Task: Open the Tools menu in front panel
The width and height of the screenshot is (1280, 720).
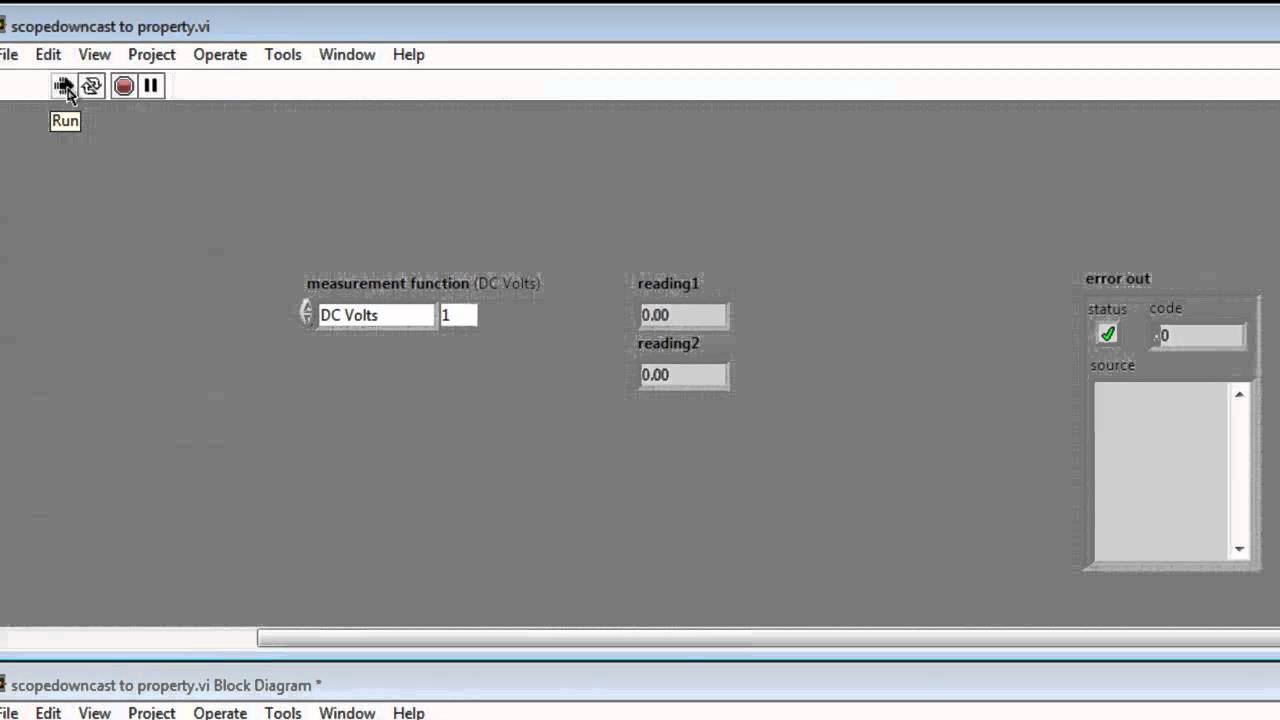Action: pyautogui.click(x=283, y=55)
